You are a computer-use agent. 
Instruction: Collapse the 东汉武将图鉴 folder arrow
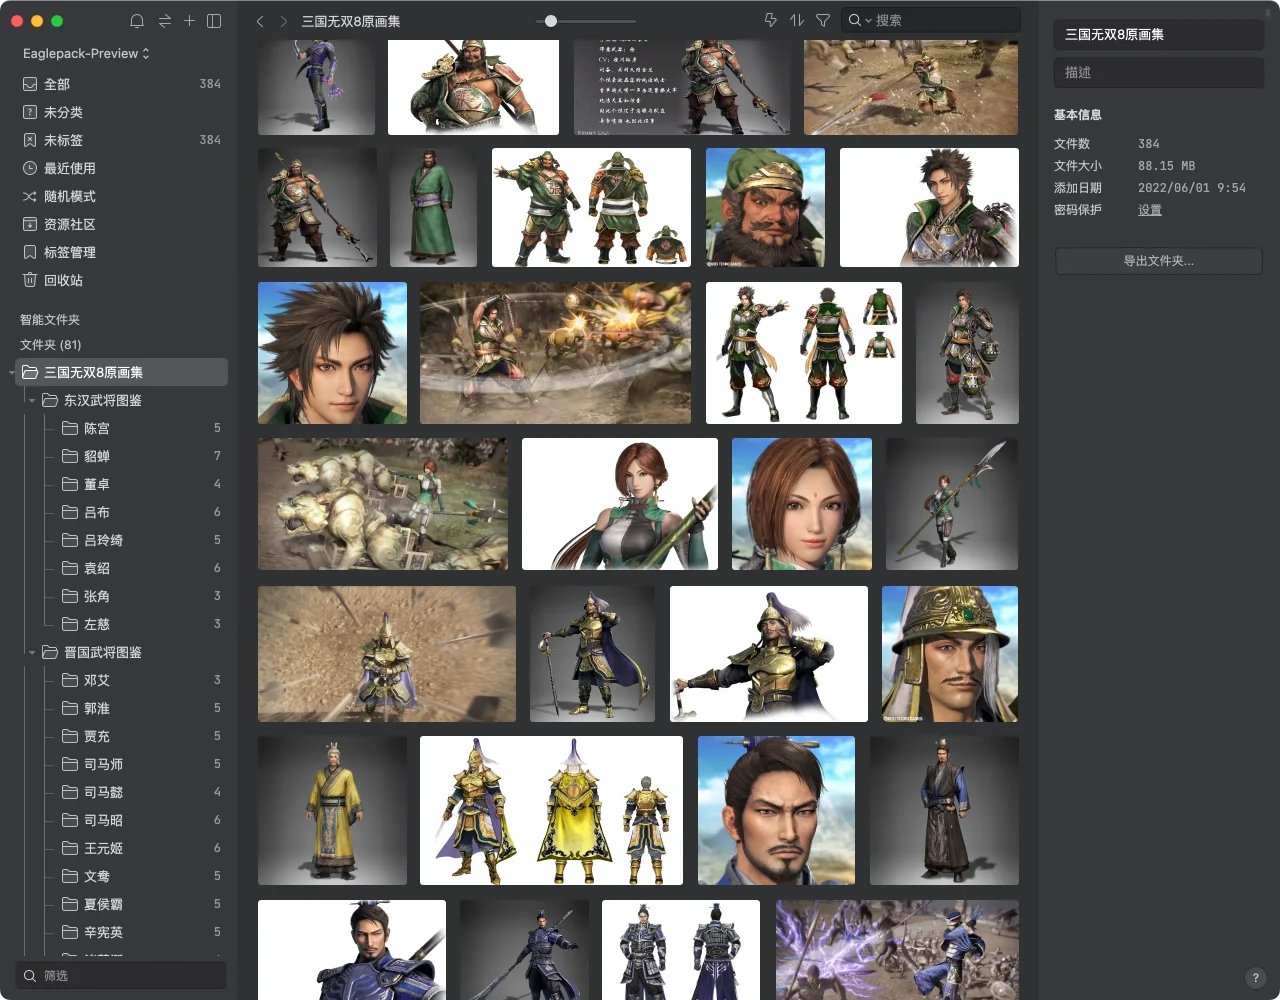click(x=32, y=401)
